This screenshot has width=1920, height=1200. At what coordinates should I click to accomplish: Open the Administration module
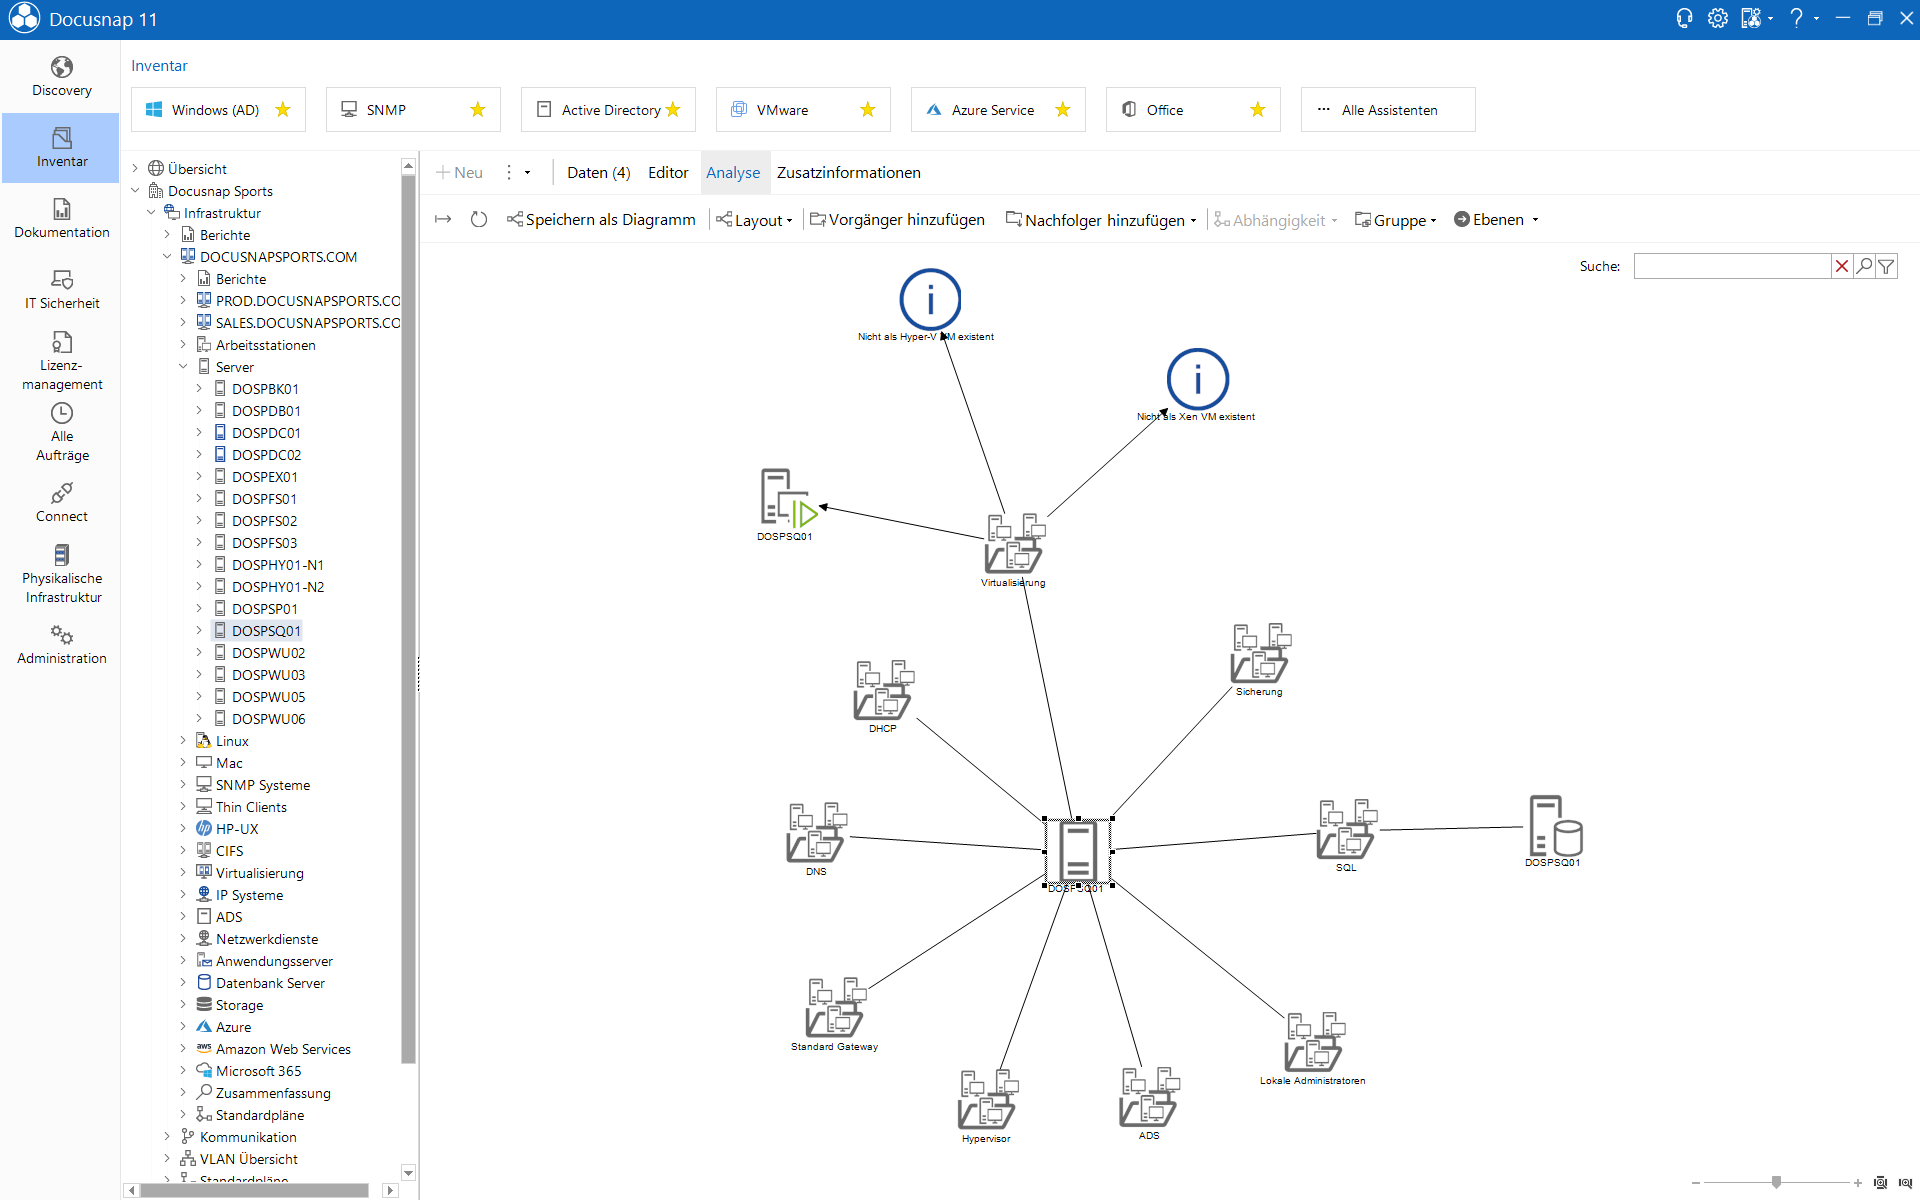tap(61, 645)
